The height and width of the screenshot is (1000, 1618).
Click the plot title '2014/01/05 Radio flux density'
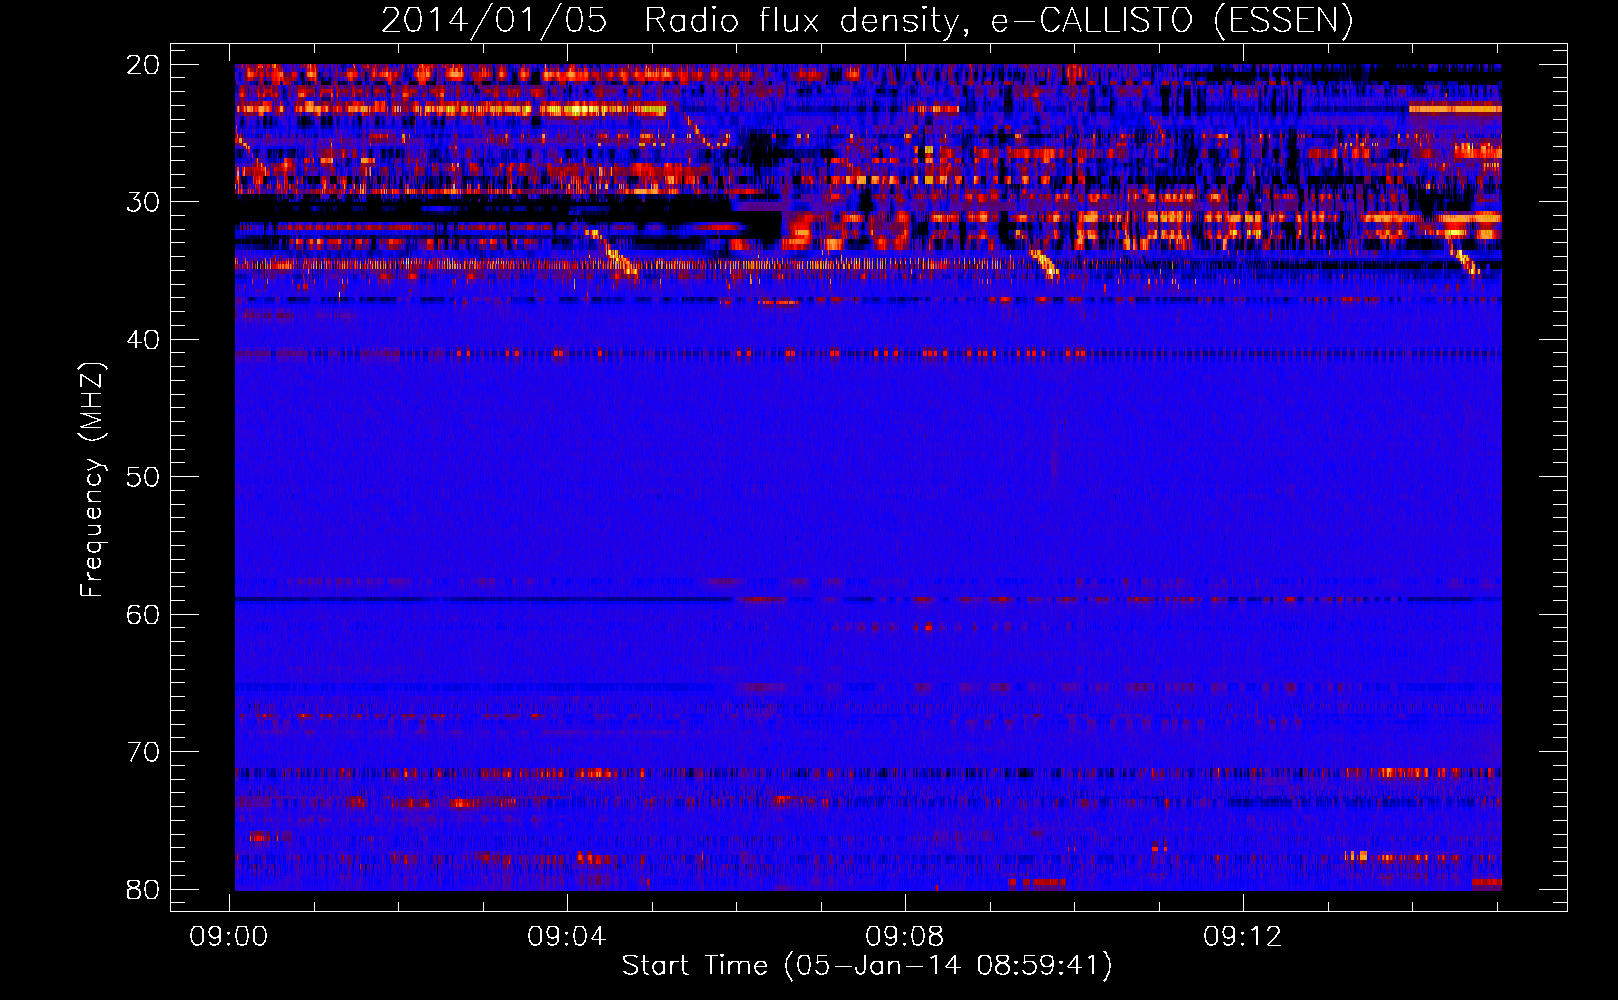coord(866,20)
